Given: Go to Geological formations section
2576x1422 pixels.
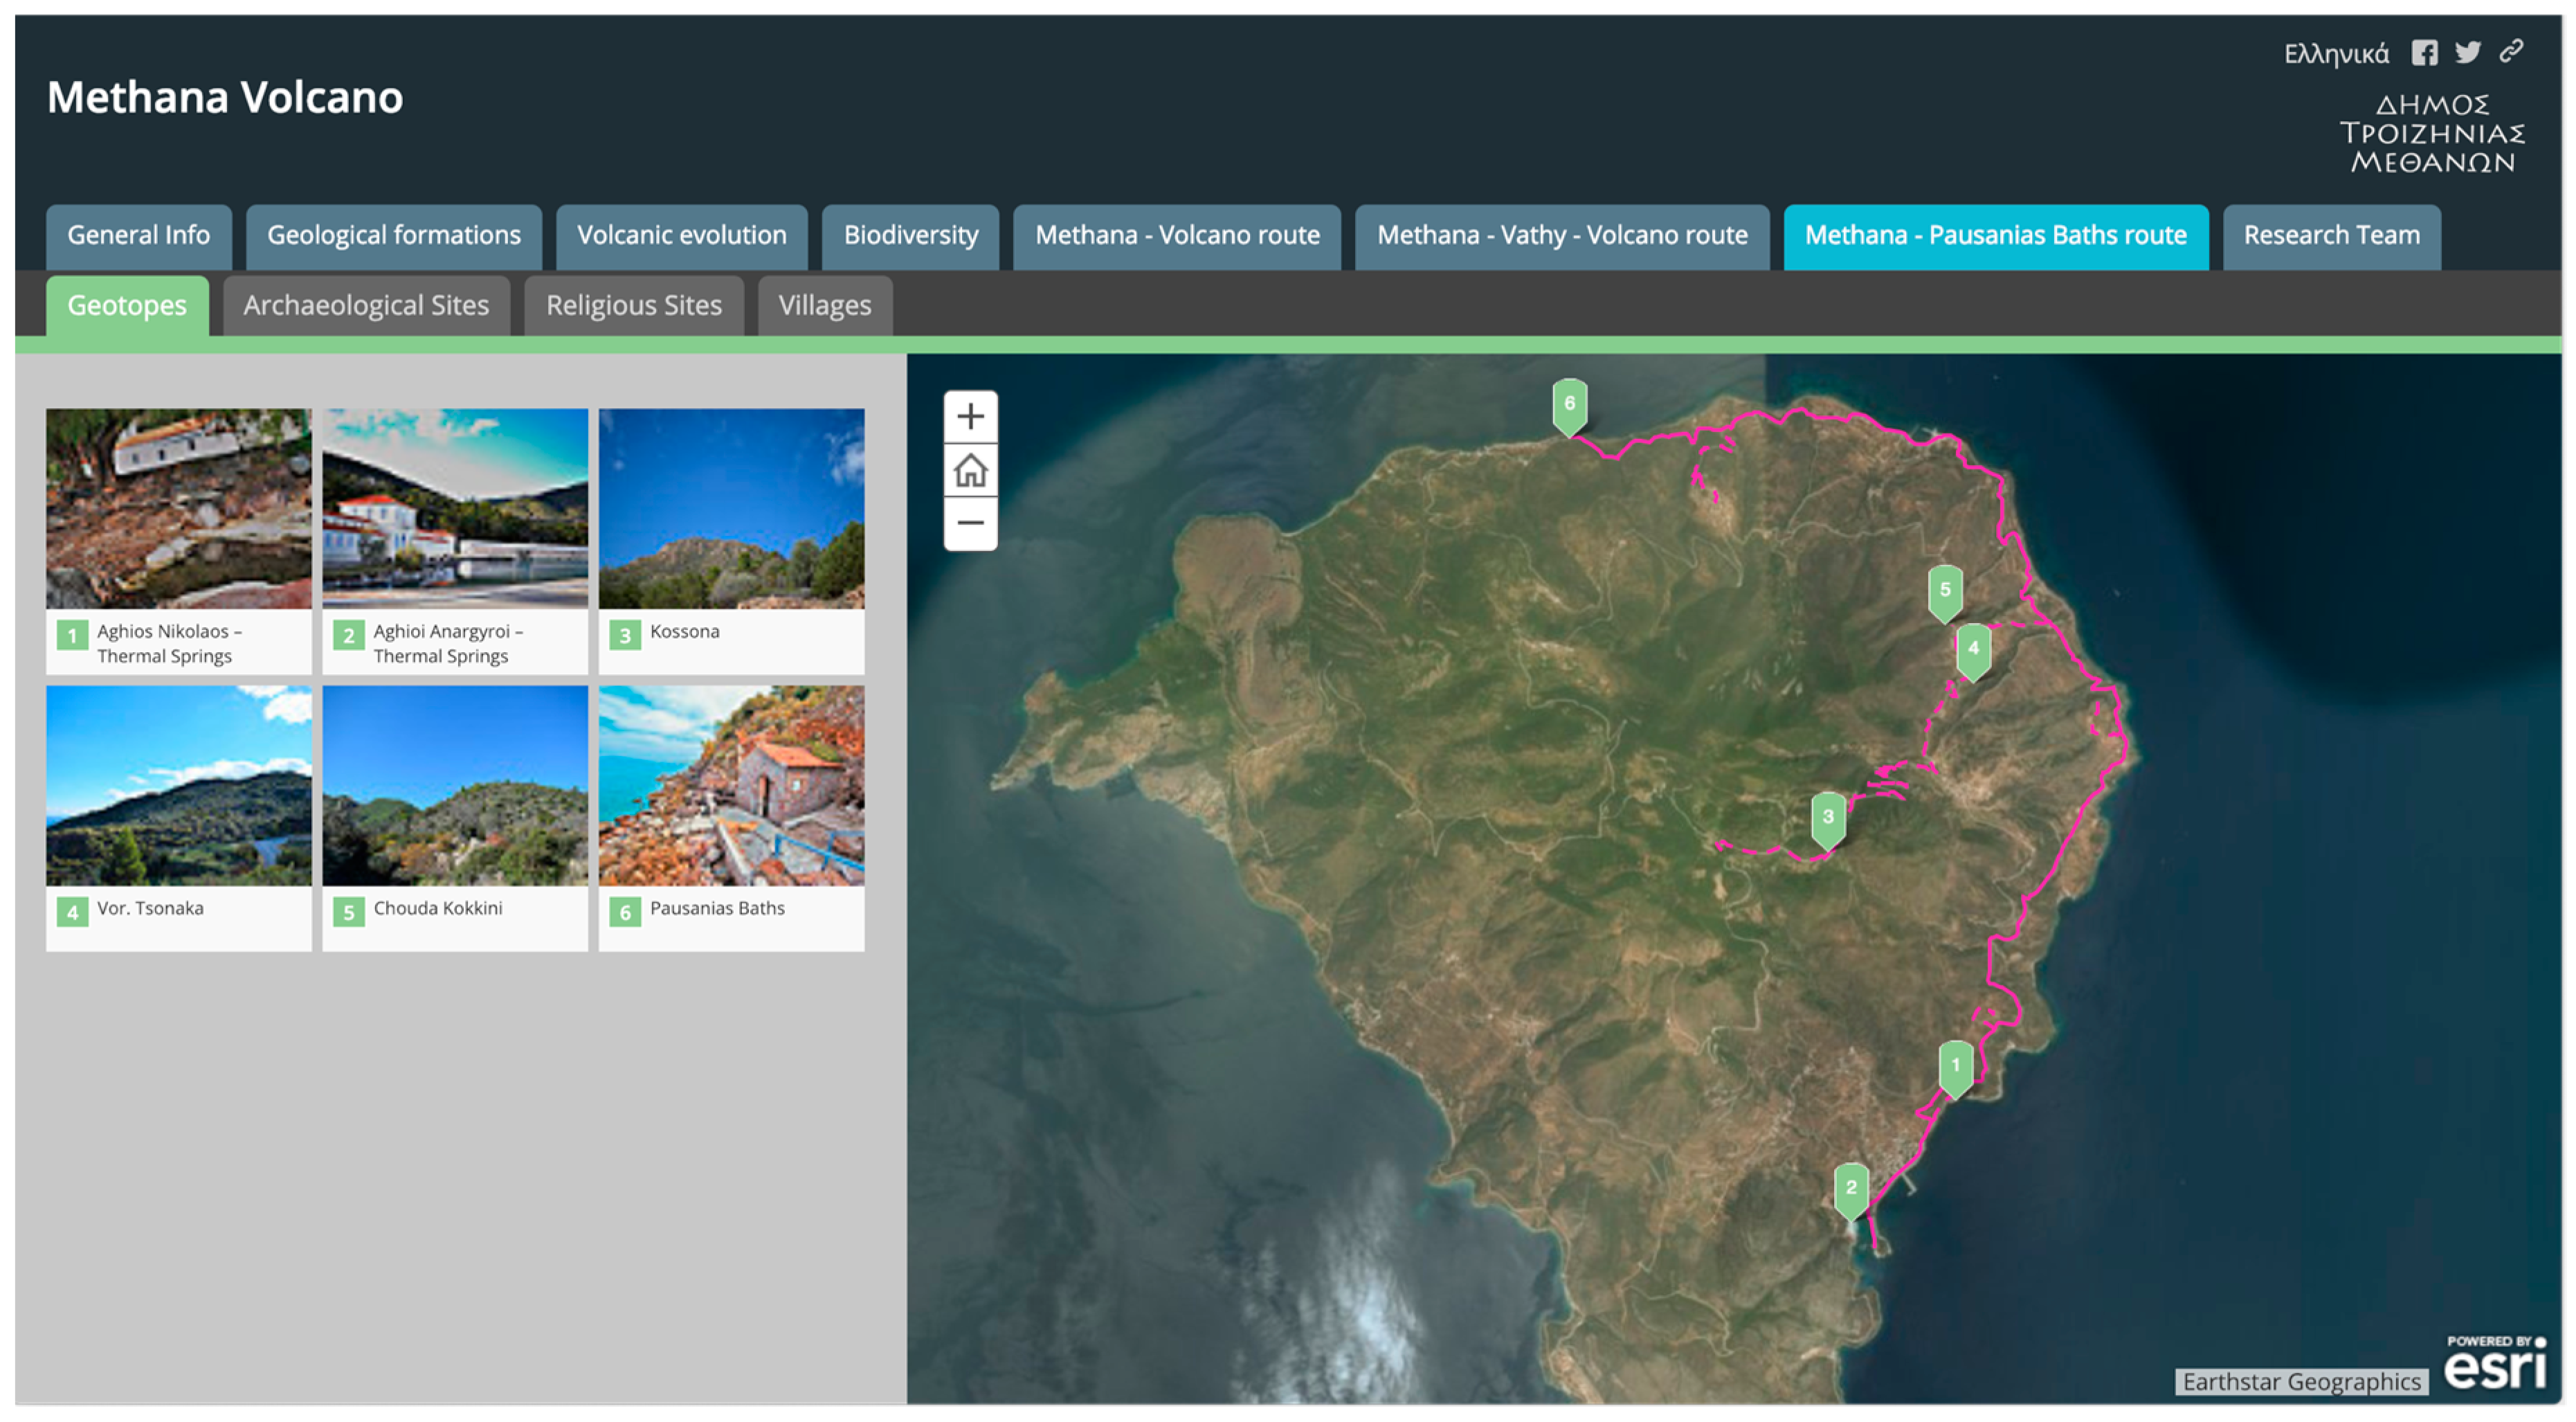Looking at the screenshot, I should (393, 236).
